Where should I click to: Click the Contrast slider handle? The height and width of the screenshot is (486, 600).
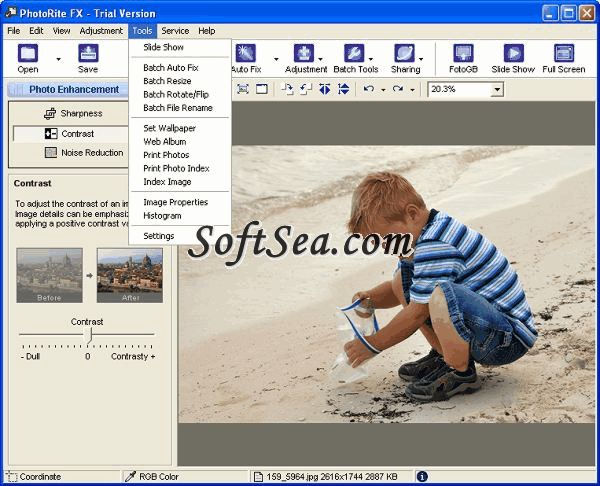coord(89,336)
